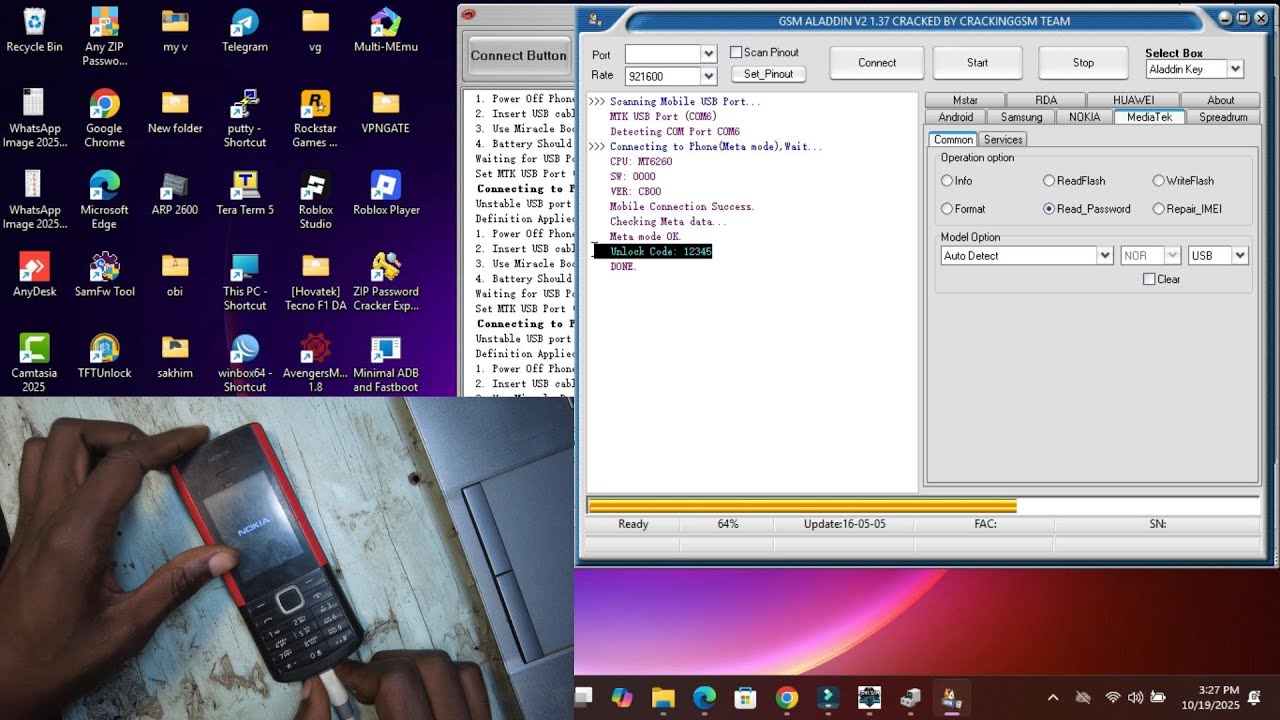Open Any ZIP Password desktop shortcut
This screenshot has height=720, width=1280.
[105, 37]
